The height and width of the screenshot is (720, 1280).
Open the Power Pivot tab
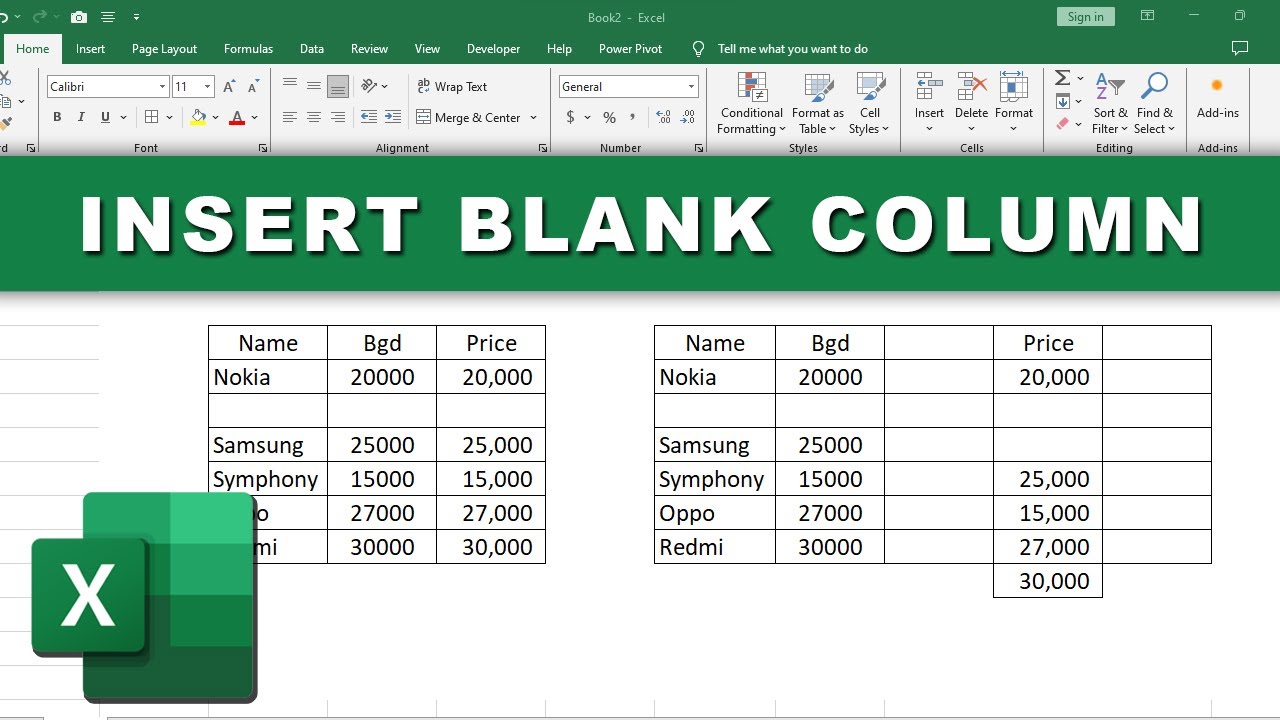pos(630,48)
